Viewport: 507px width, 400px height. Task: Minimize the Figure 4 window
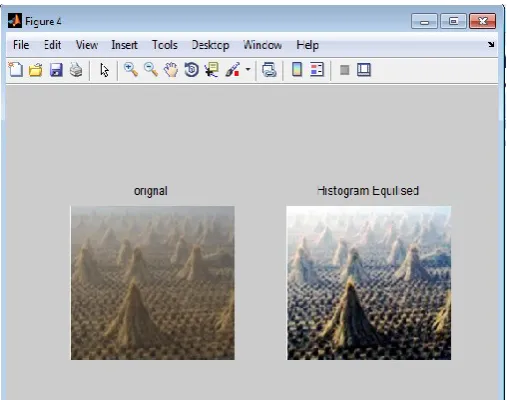tap(424, 21)
